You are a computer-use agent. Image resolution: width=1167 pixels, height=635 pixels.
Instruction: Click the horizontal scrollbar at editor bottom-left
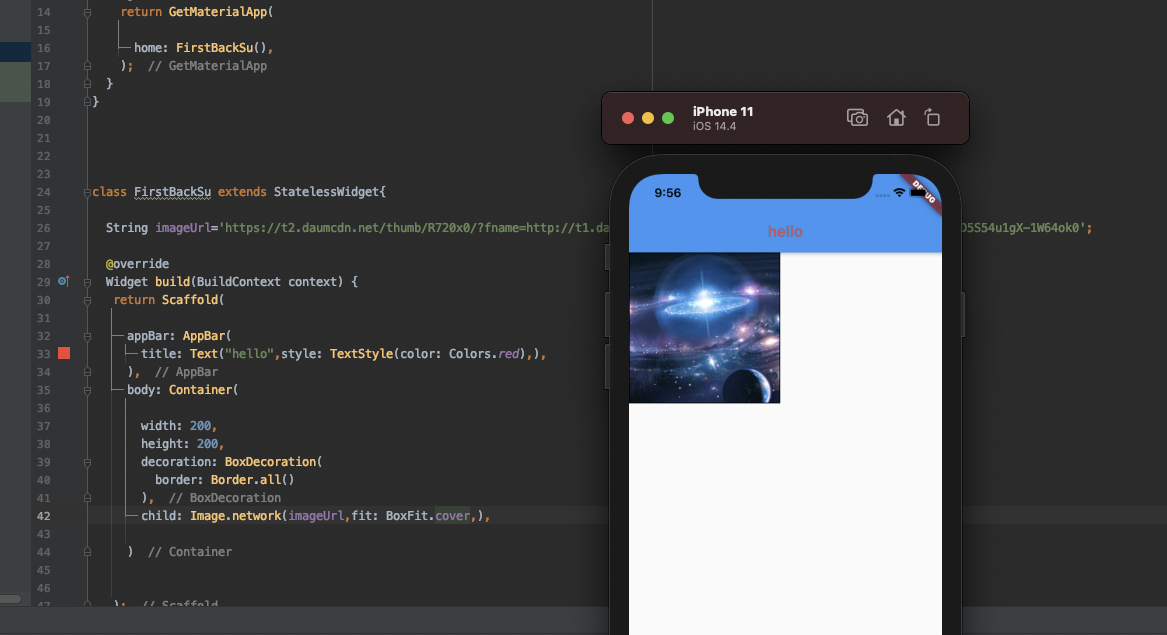[10, 599]
